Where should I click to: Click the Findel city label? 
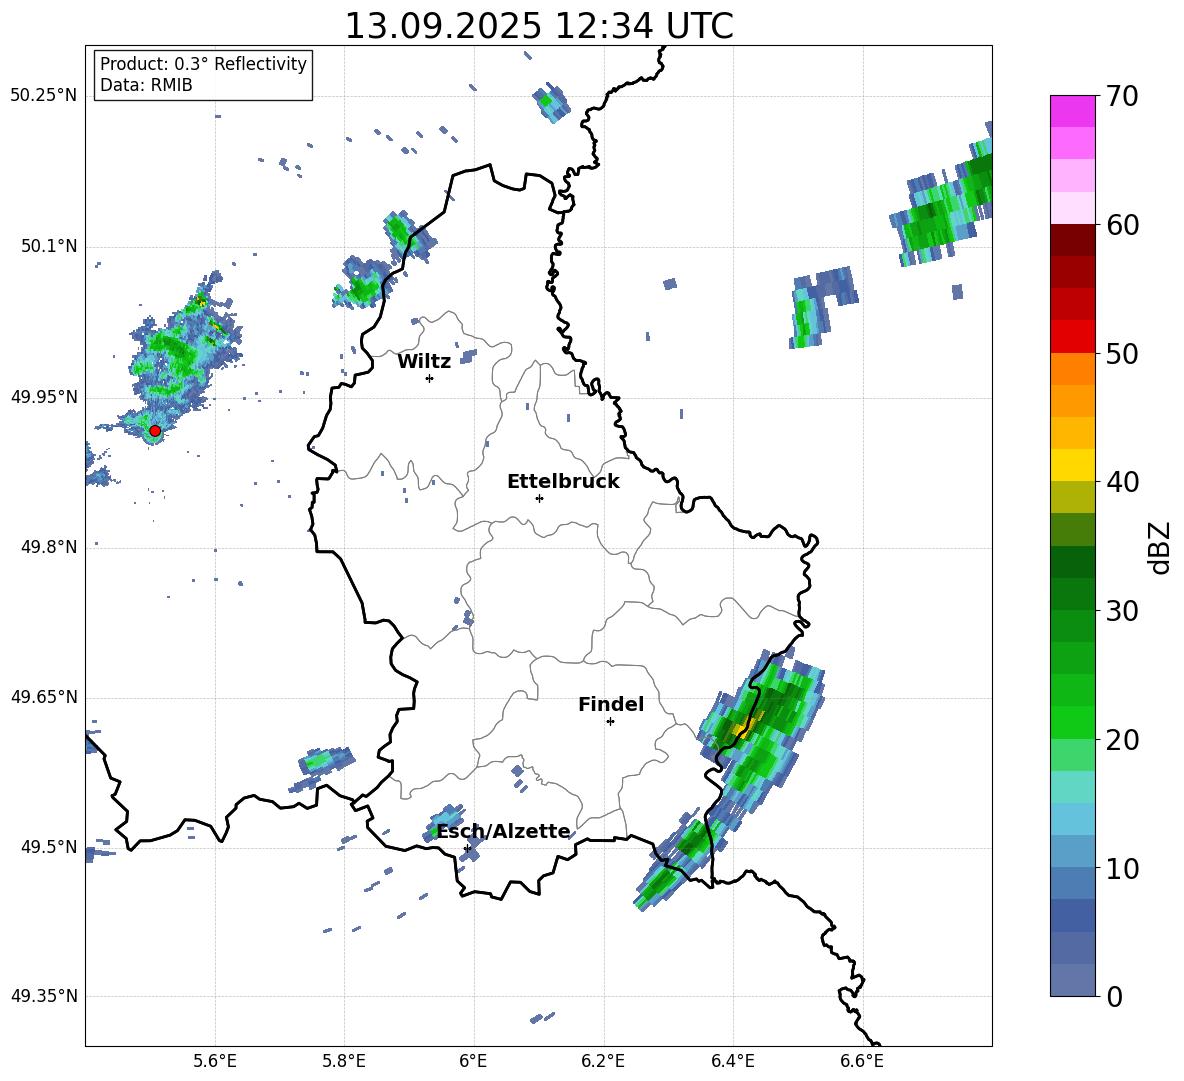pos(611,704)
